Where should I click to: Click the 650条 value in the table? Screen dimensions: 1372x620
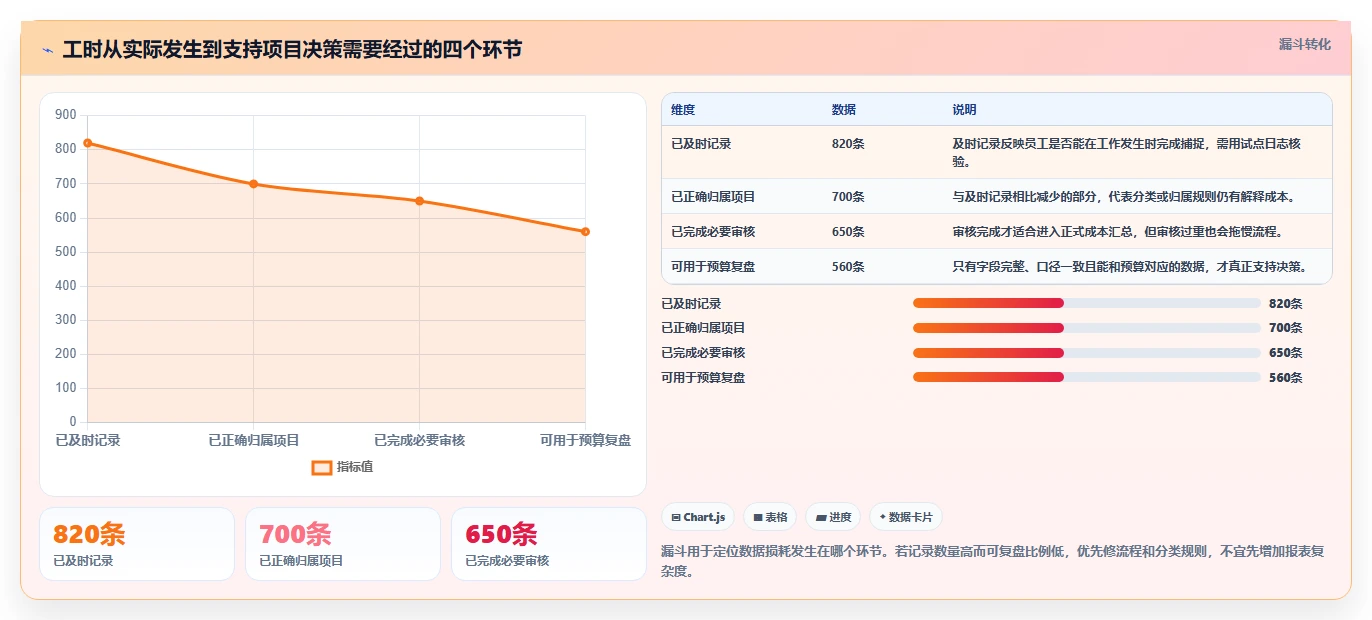(848, 232)
